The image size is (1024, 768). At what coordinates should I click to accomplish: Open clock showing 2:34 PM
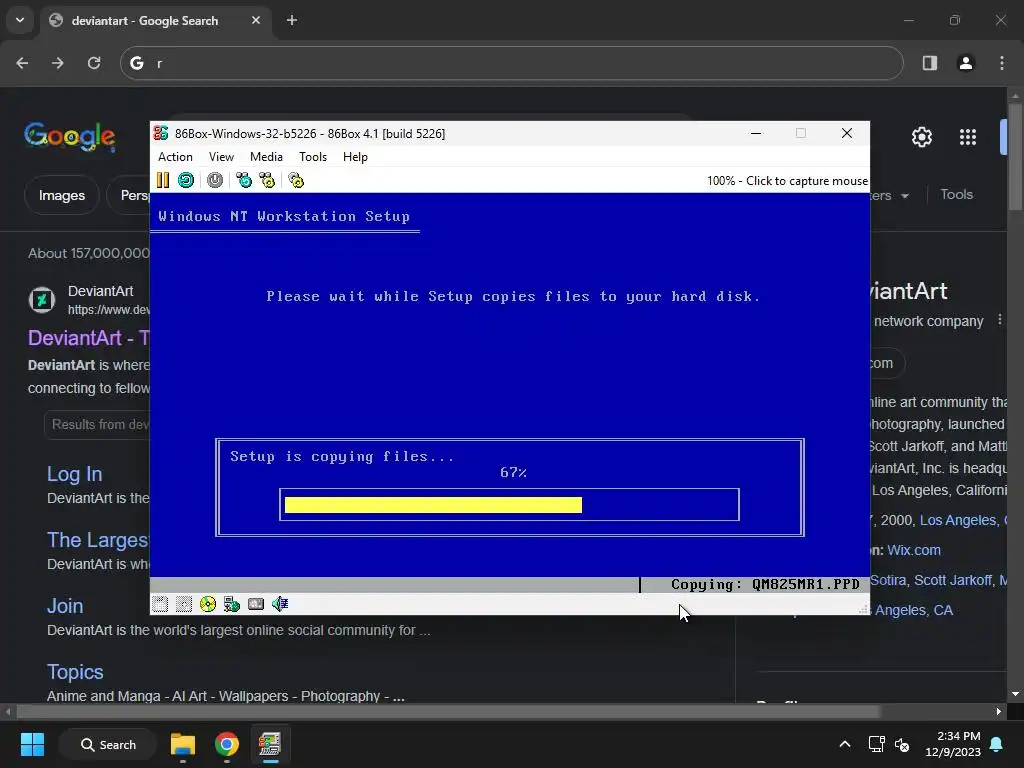[x=953, y=744]
